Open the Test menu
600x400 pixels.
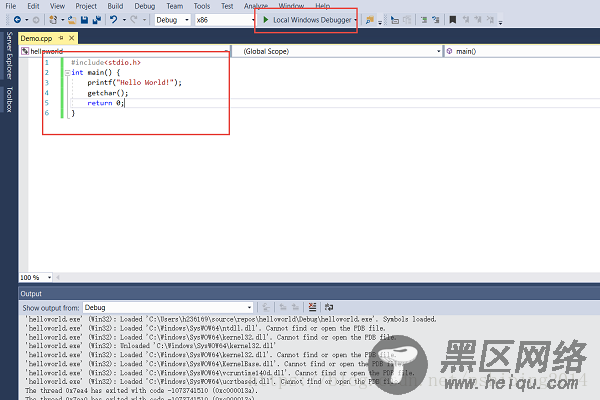click(x=227, y=6)
